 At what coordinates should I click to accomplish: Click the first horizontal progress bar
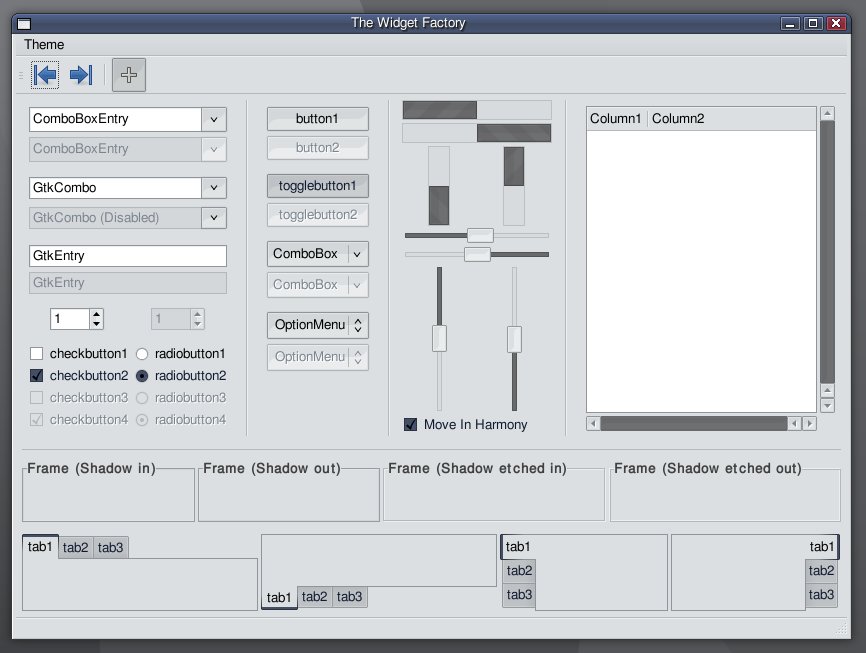pos(477,110)
